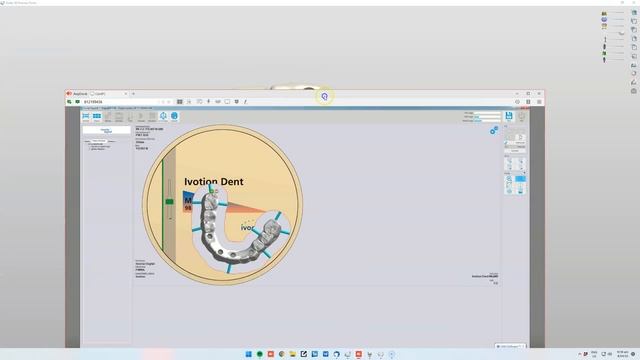Click the lightning actions icon in remote toolbar
This screenshot has height=360, width=640.
(209, 101)
